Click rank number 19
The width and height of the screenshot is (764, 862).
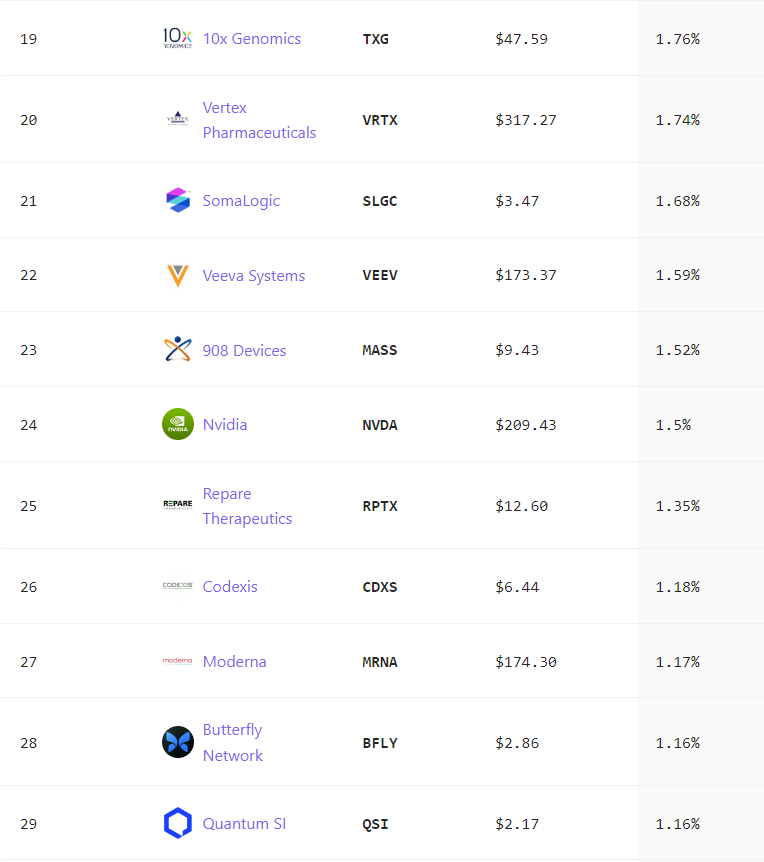tap(29, 39)
